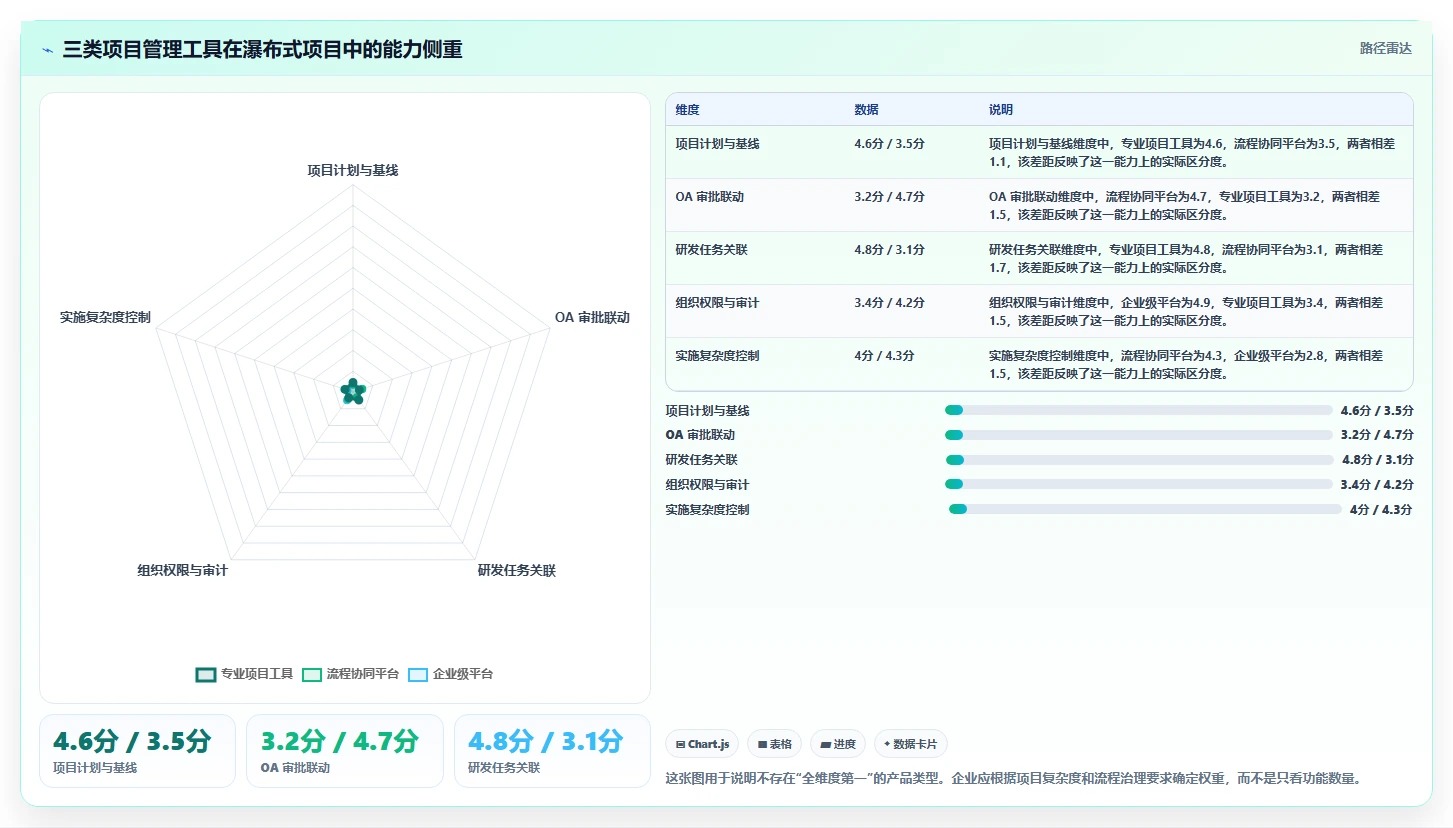
Task: Click 3.4分 / 4.2分 value beside progress bar
Action: tap(1376, 484)
